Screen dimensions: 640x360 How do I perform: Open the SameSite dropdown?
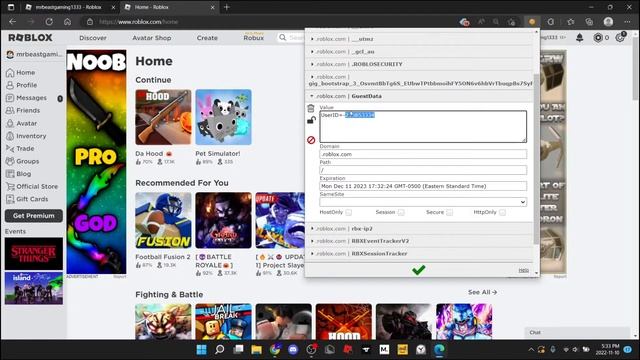tap(423, 202)
